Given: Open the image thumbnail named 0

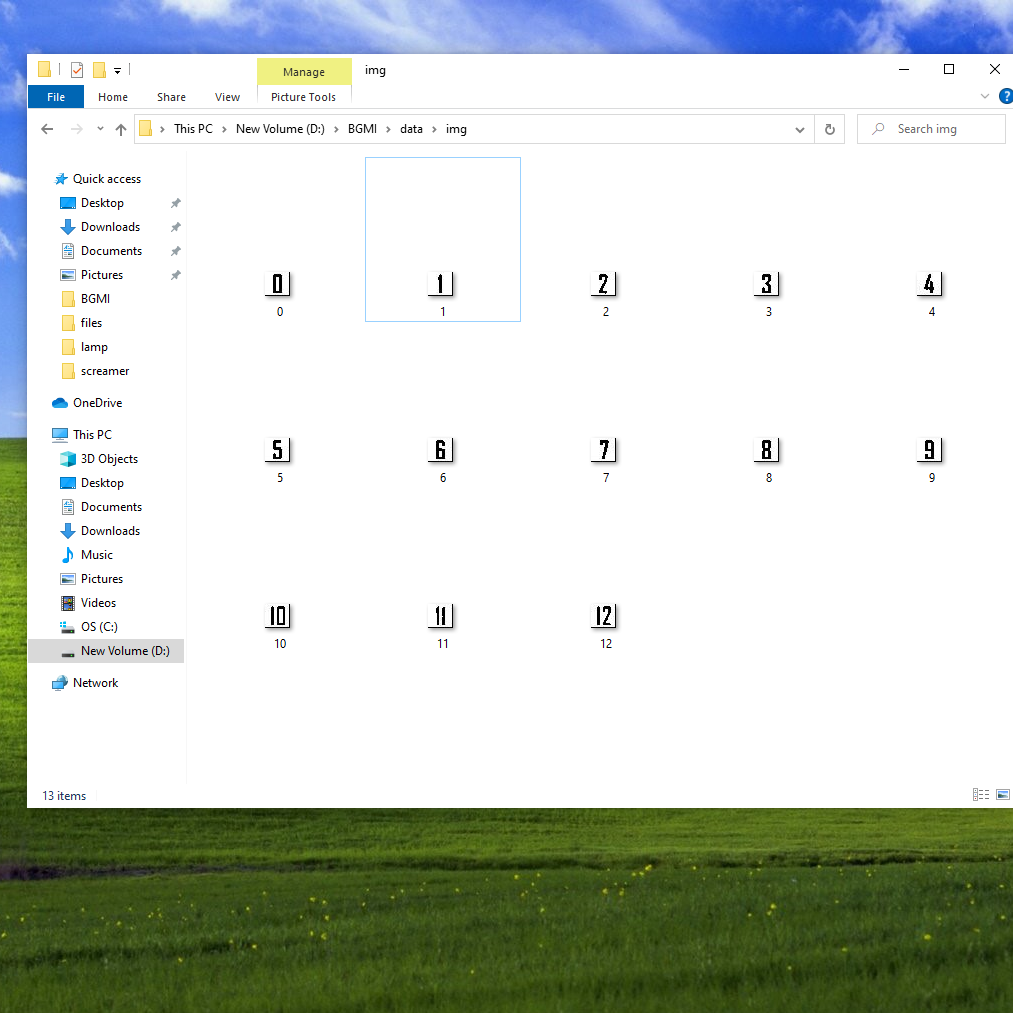Looking at the screenshot, I should click(x=278, y=284).
